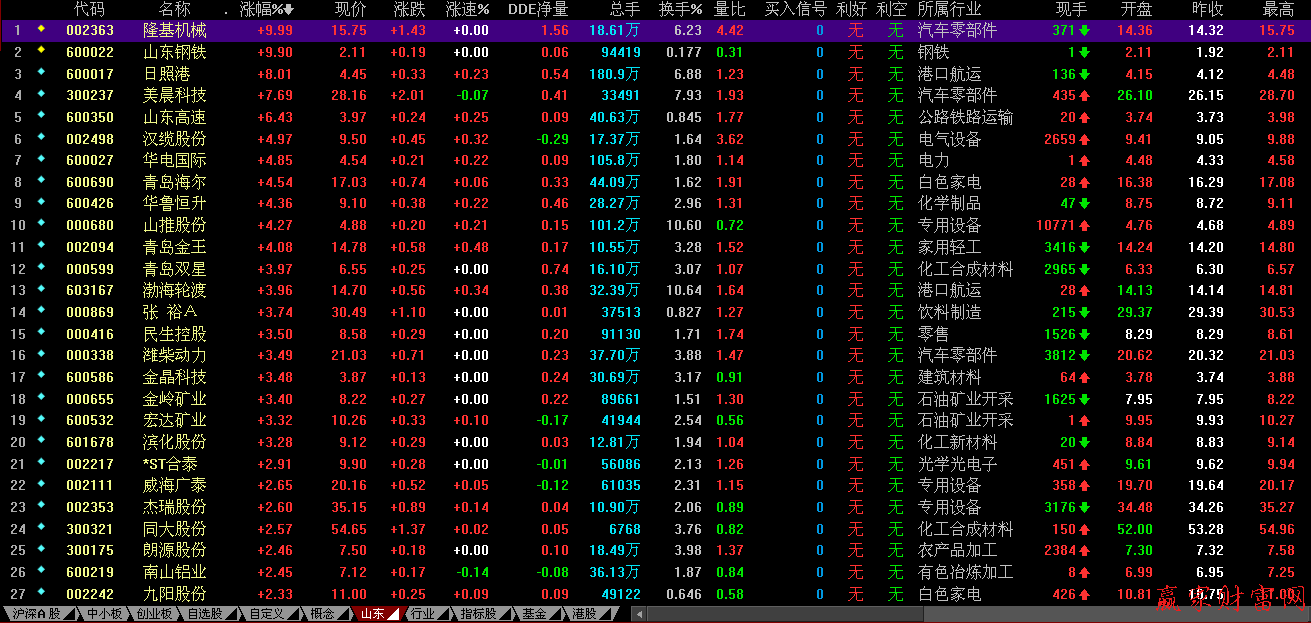Click the green down arrow in 山推股份 row
Screen dimensions: 1311x623
1084,225
